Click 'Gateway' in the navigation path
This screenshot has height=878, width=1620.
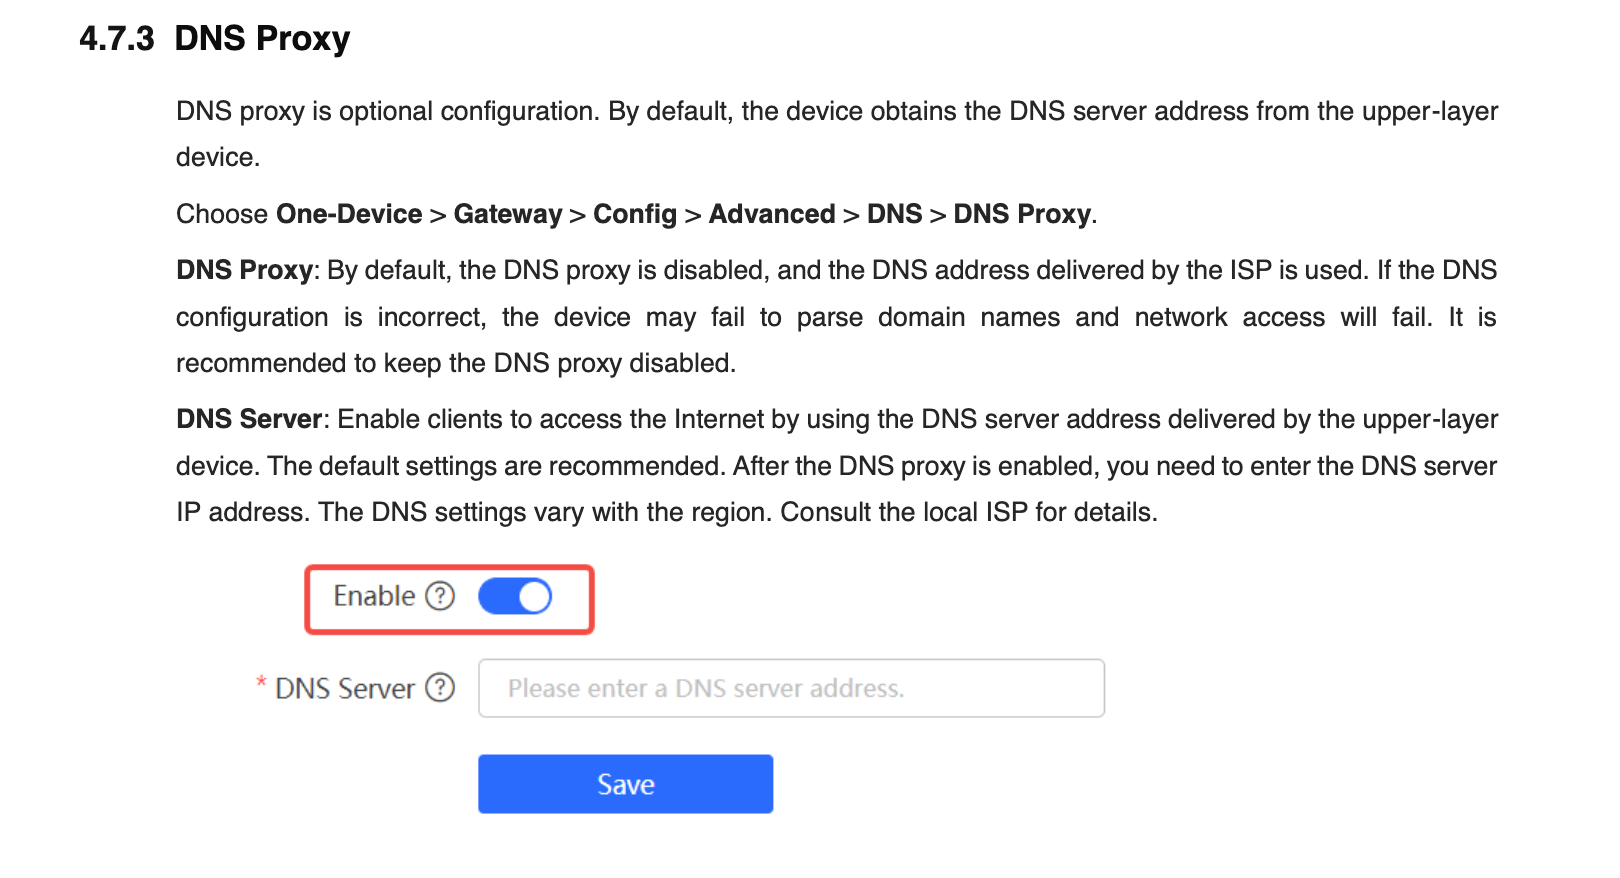click(508, 214)
